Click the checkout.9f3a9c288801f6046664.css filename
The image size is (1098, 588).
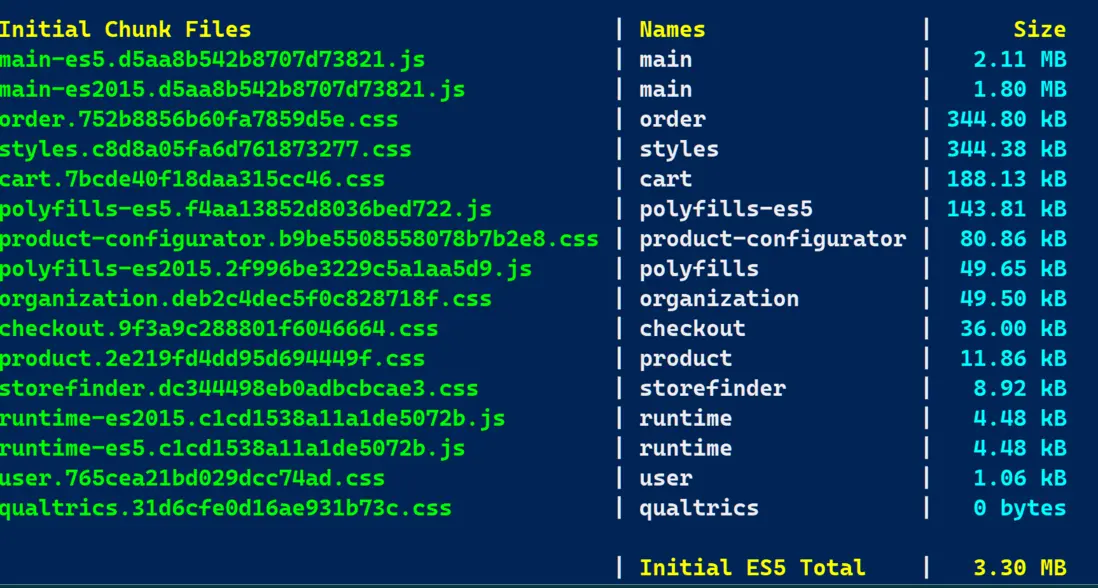tap(219, 329)
